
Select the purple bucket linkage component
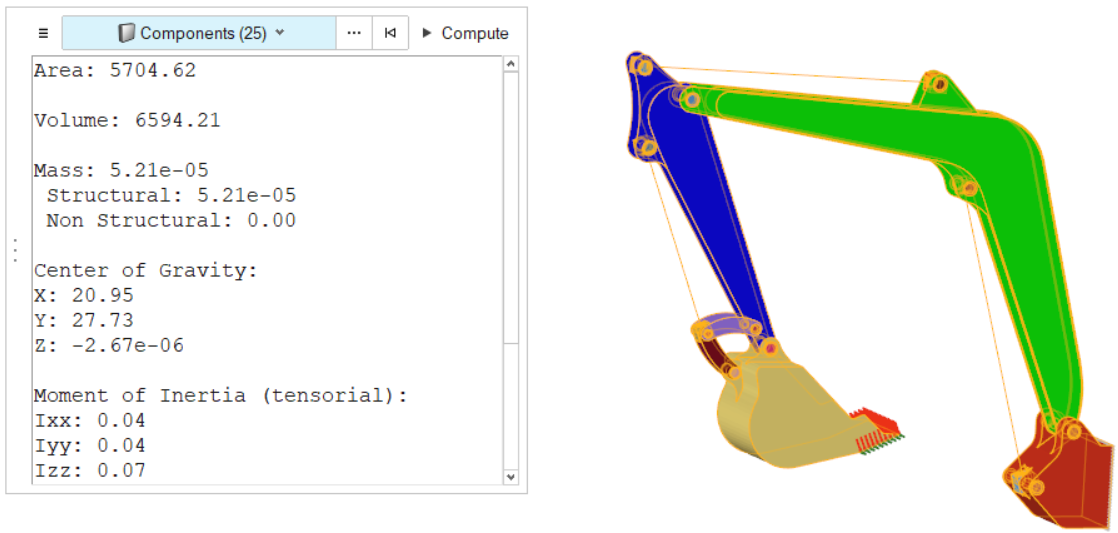727,324
